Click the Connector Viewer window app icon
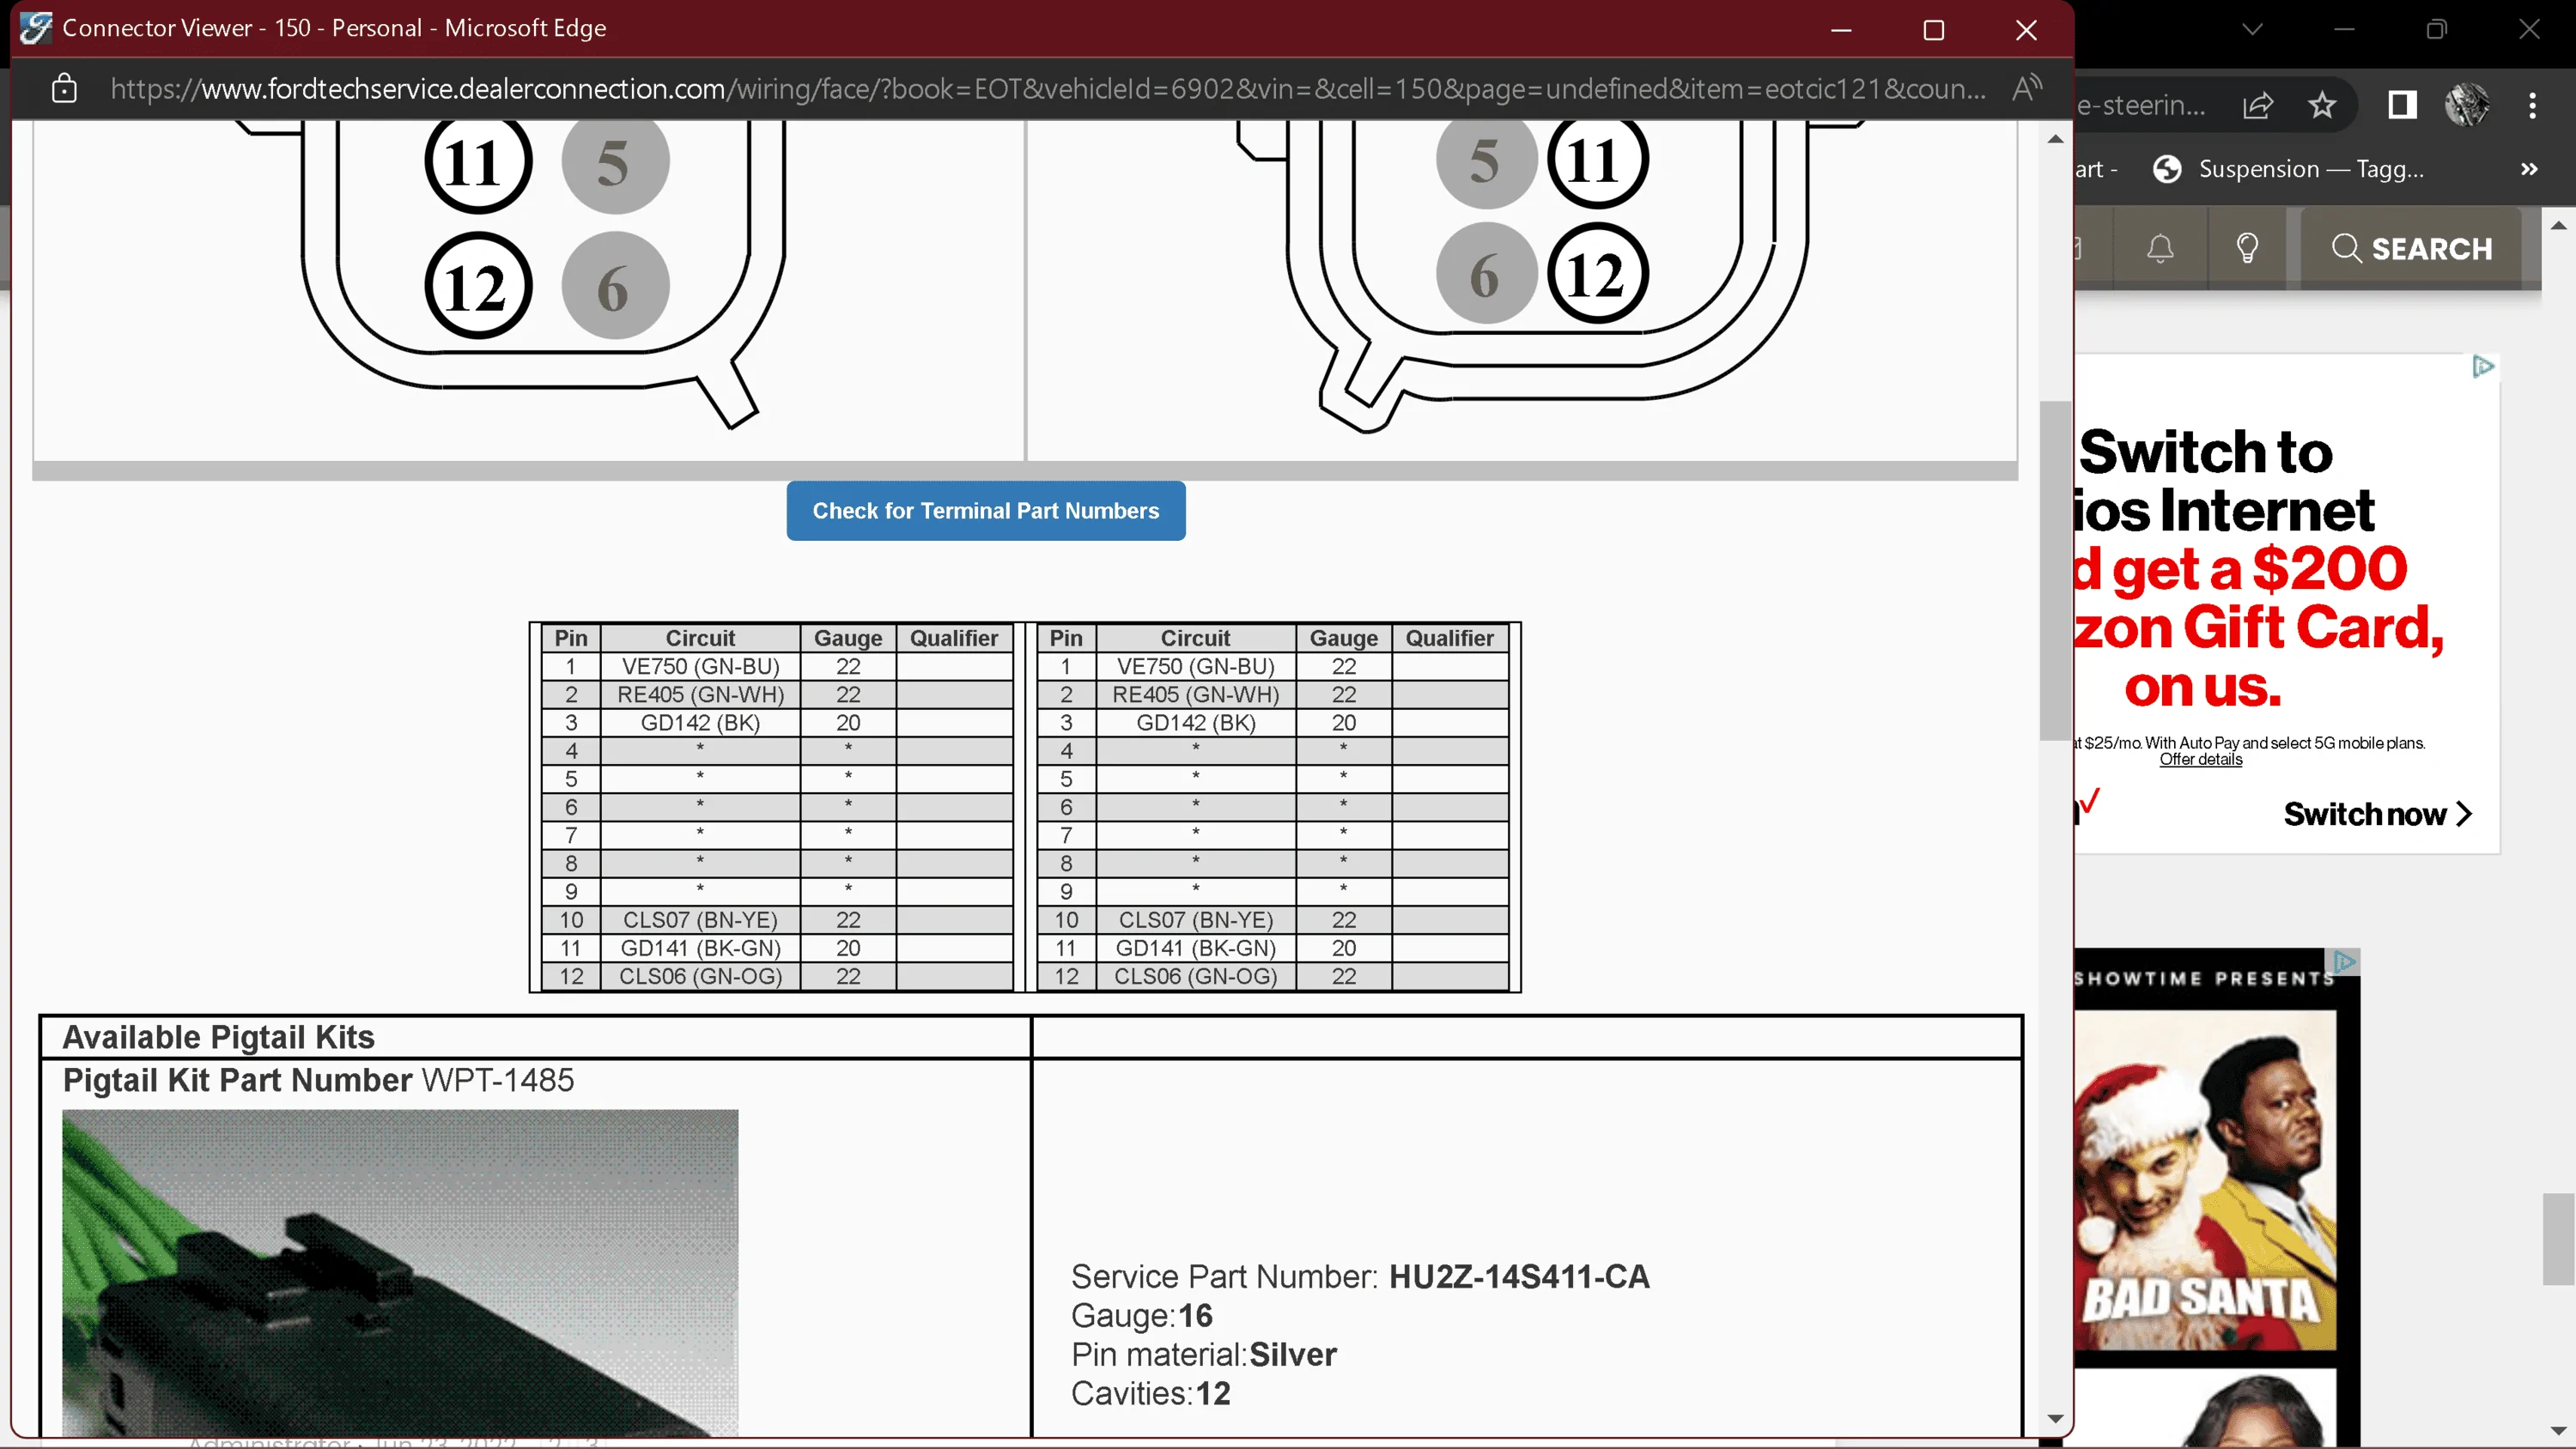 (x=36, y=28)
